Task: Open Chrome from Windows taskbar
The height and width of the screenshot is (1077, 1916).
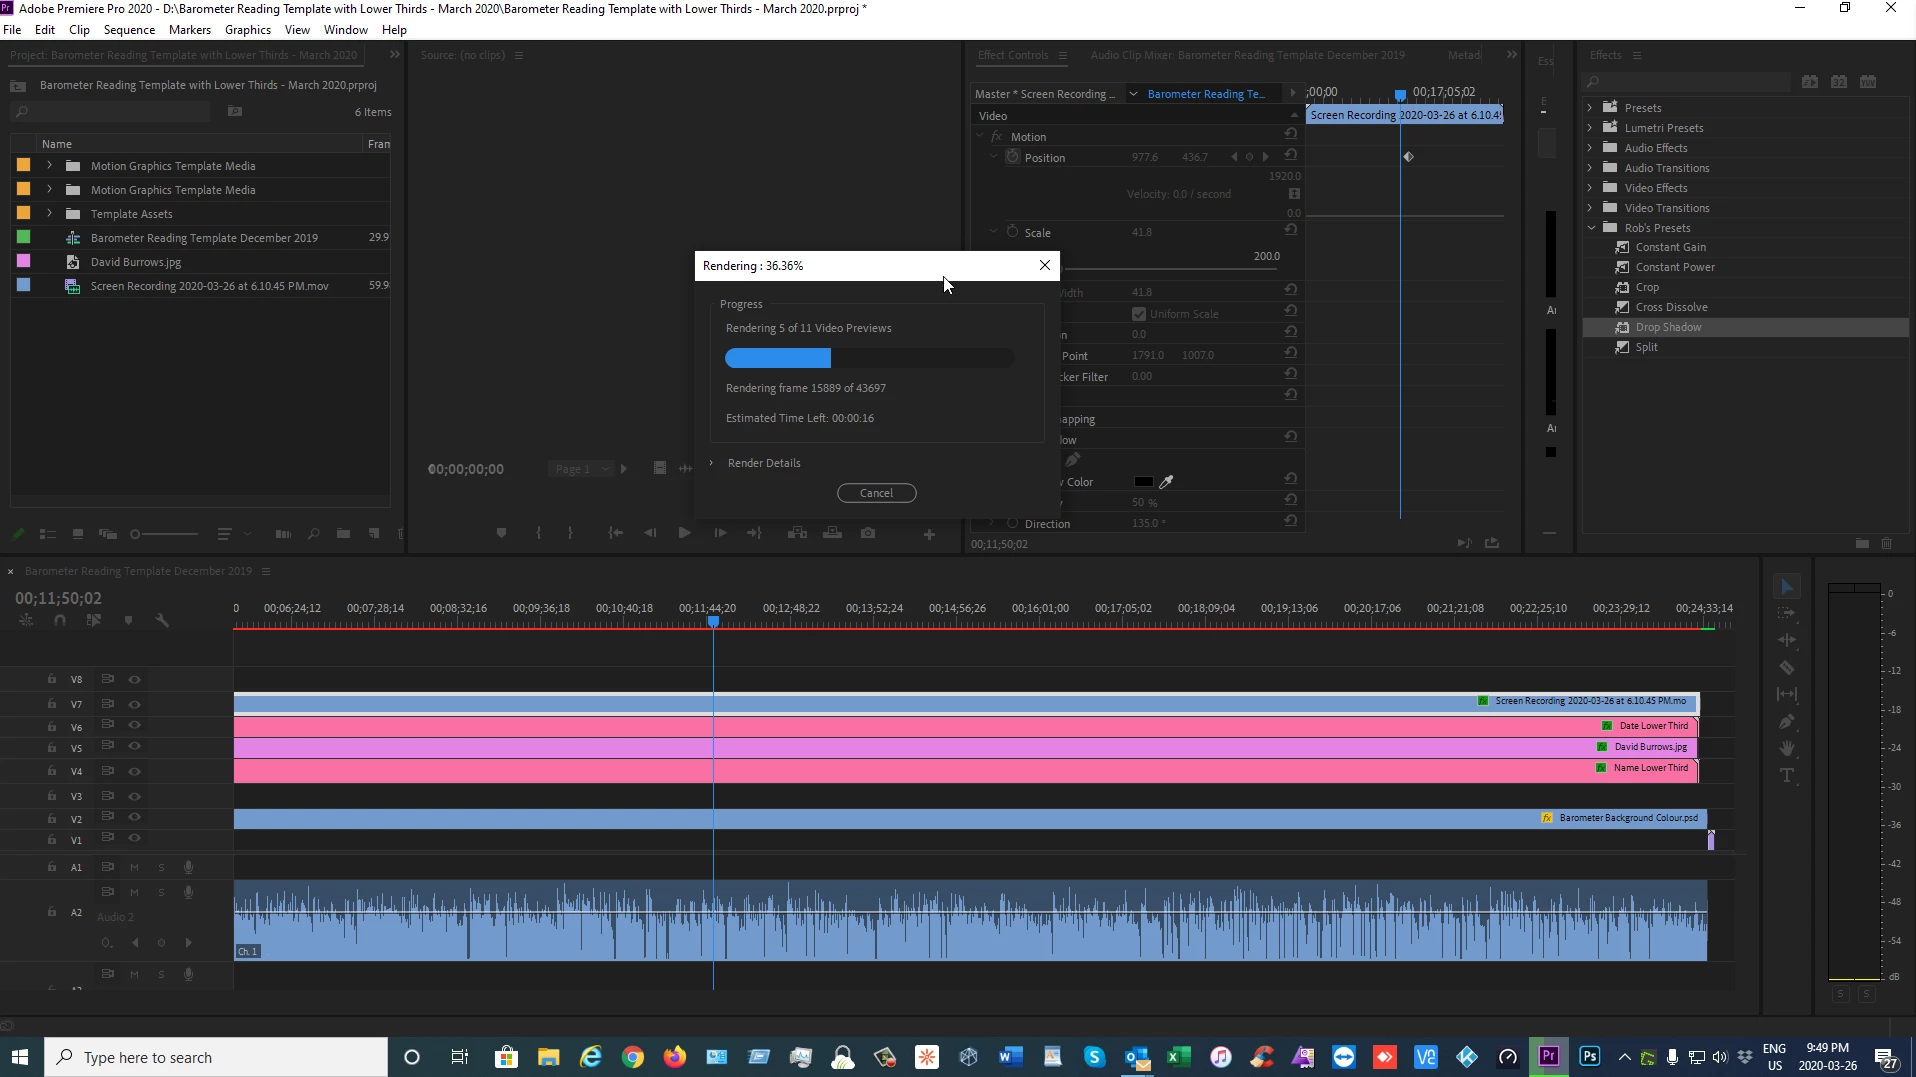Action: tap(633, 1056)
